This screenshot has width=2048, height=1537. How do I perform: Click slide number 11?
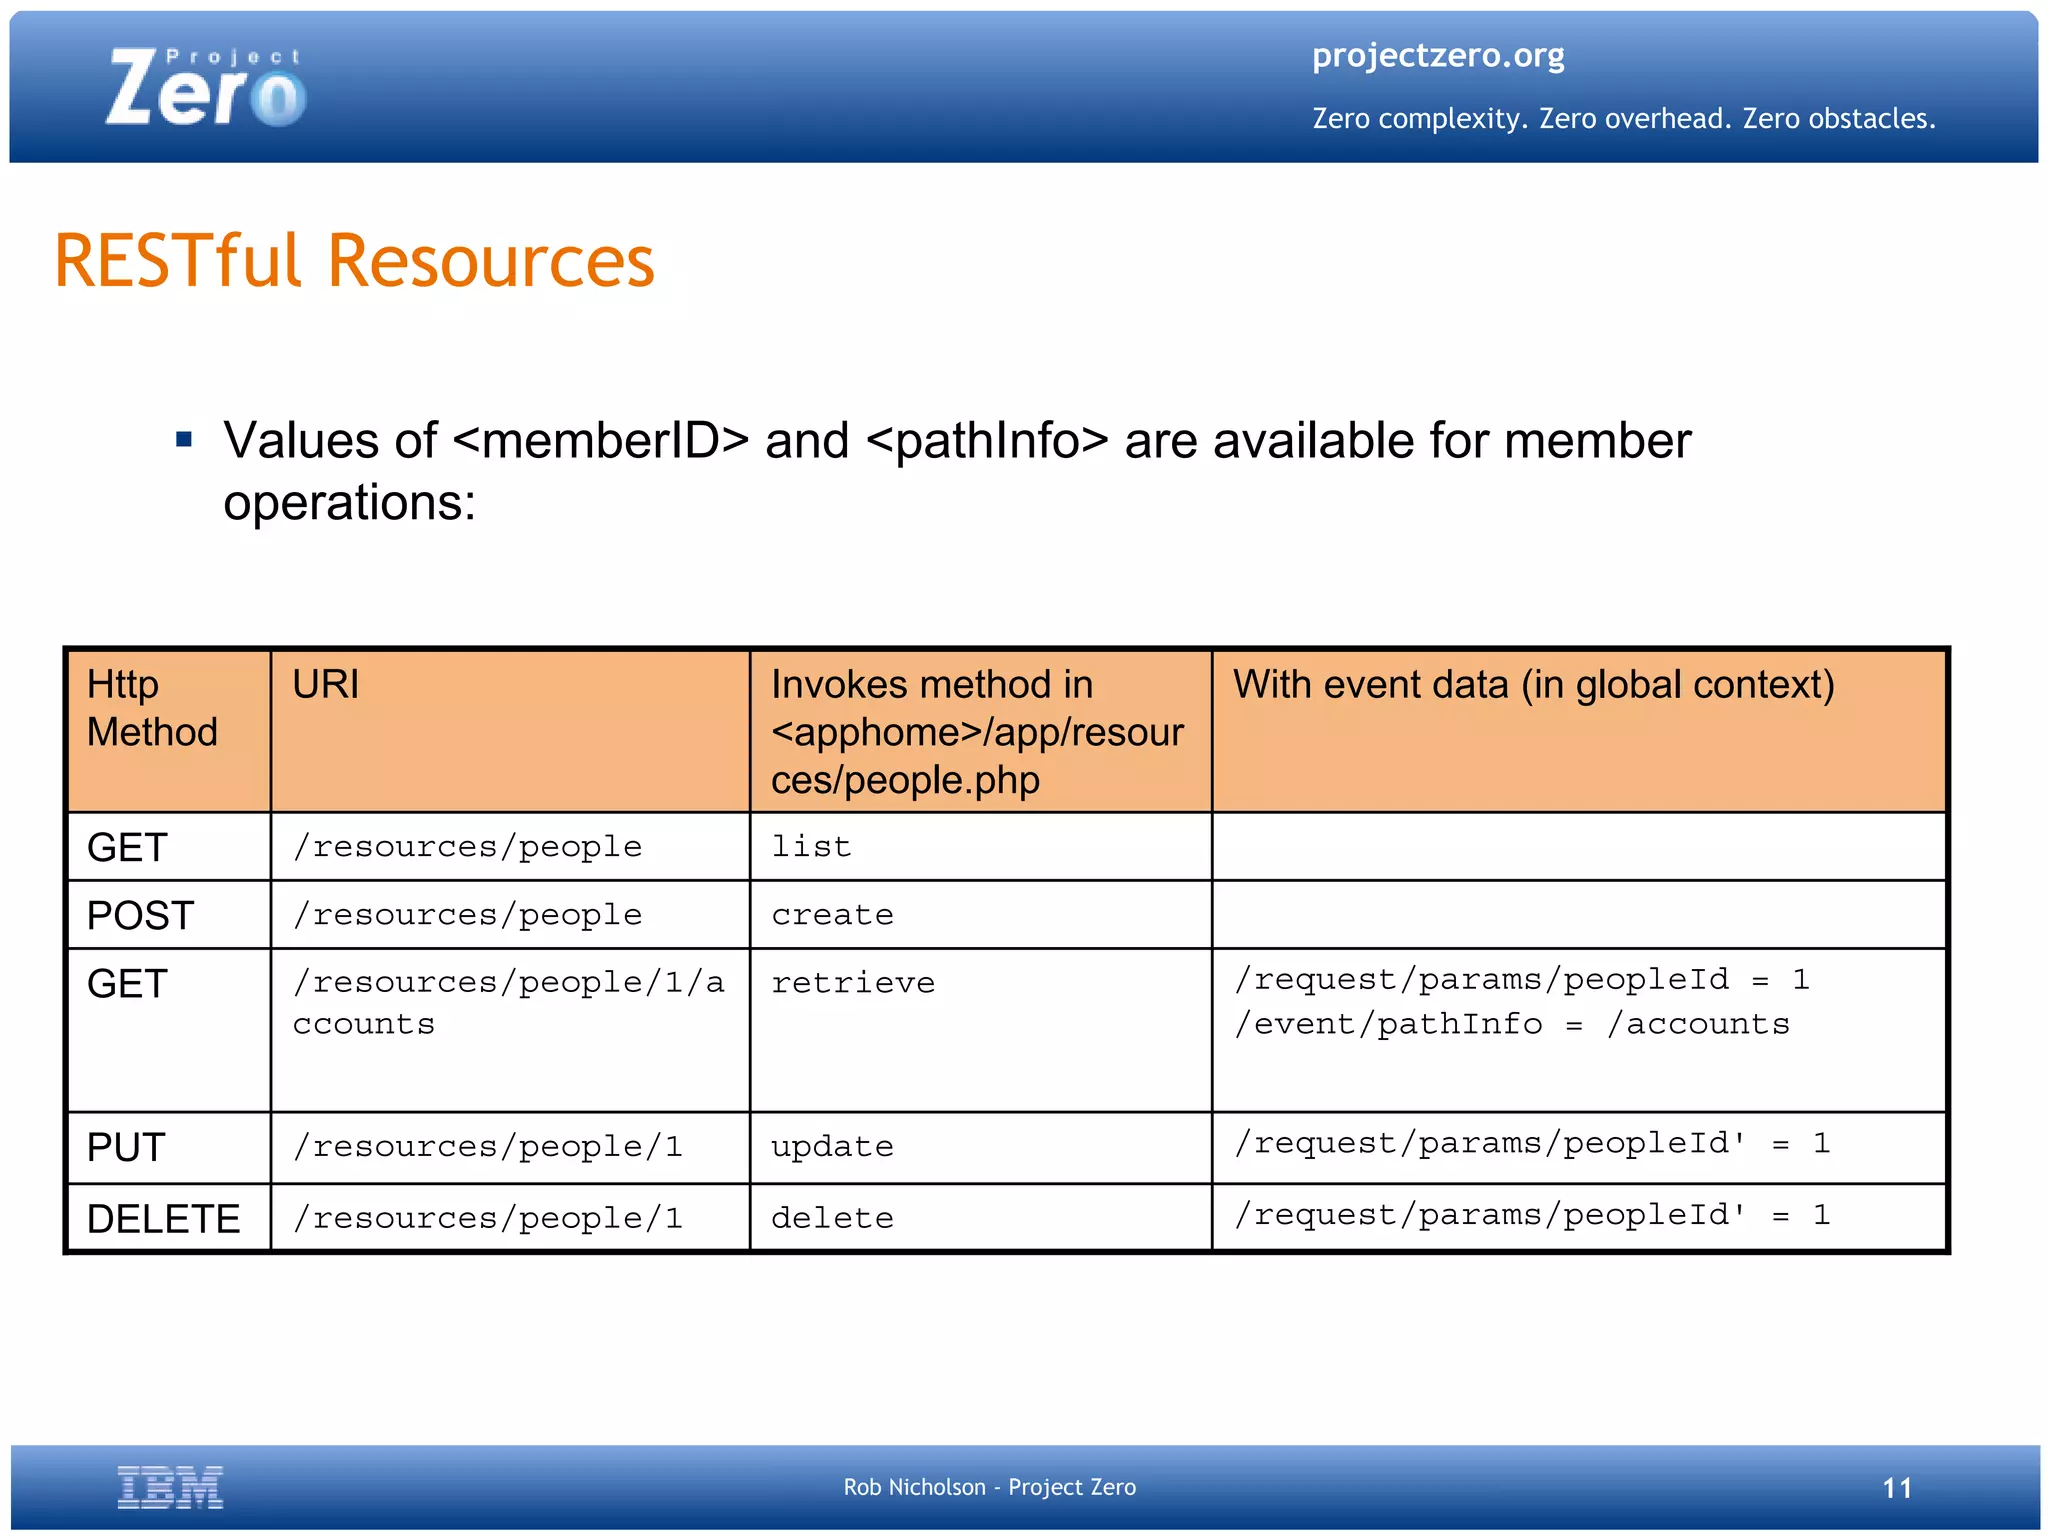point(1896,1488)
